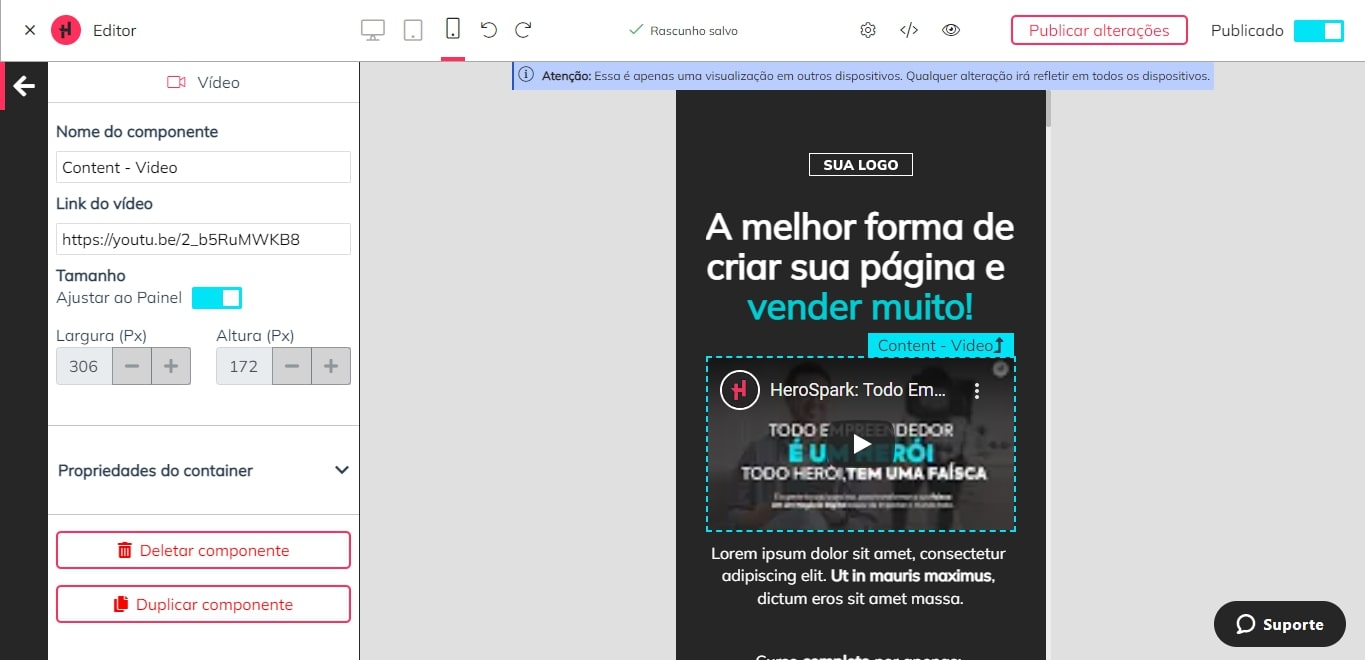Decrease Largura with minus button
Screen dimensions: 1365x660
pos(131,366)
